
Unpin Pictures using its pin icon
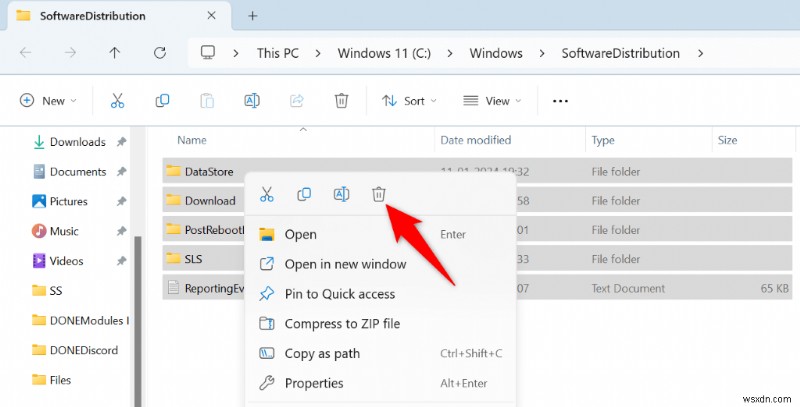pos(121,201)
